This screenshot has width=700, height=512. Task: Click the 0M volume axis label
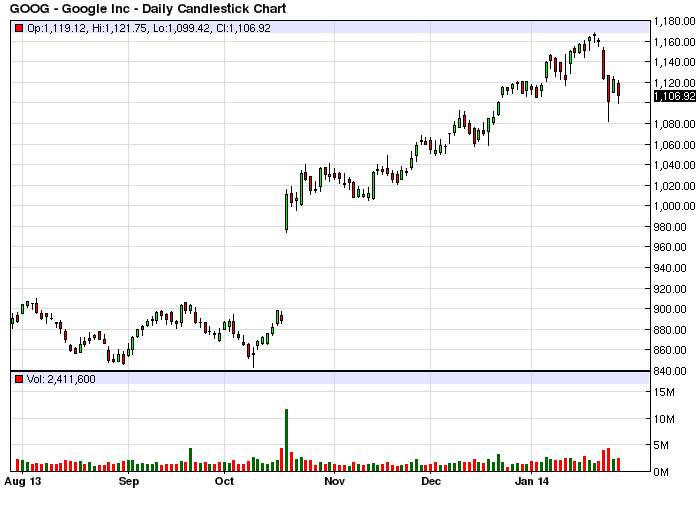(661, 472)
